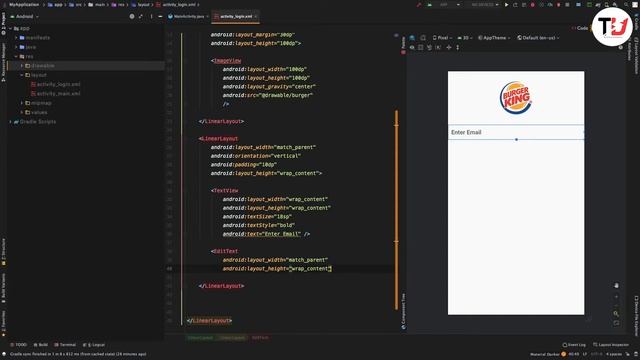640x360 pixels.
Task: Open the Build tool window
Action: (x=41, y=344)
